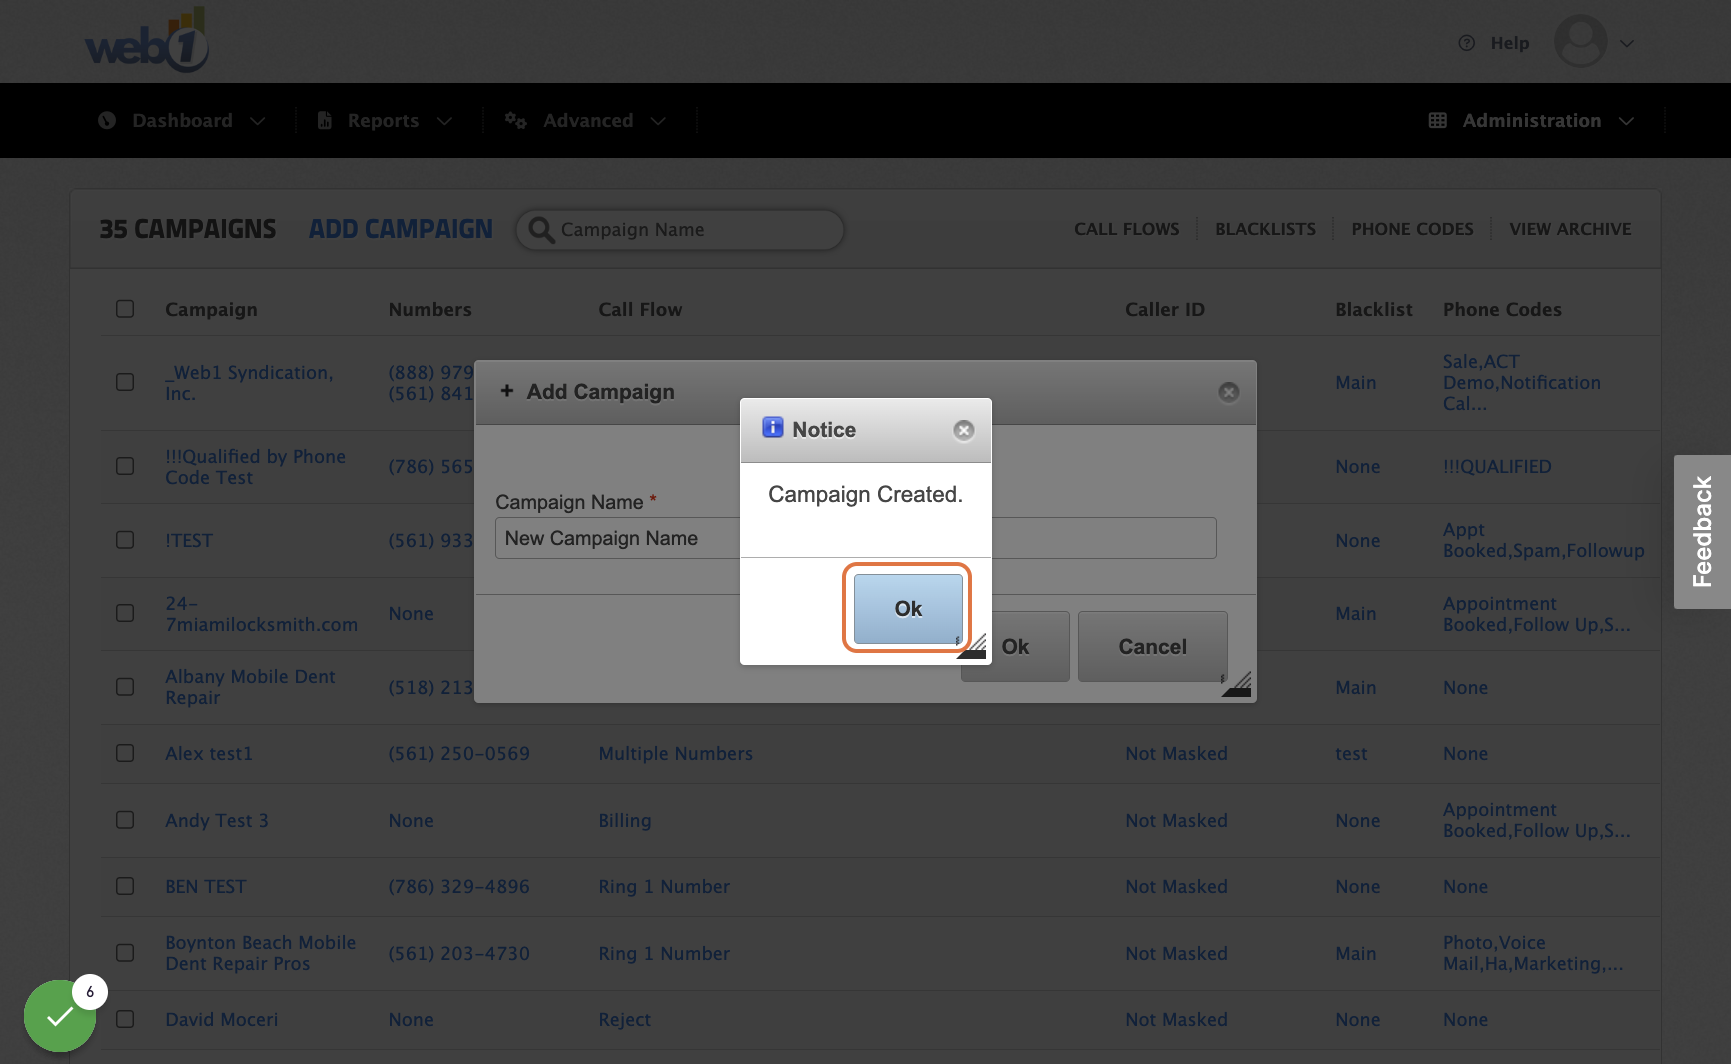Open the Alex test1 campaign link
The height and width of the screenshot is (1064, 1731).
(x=209, y=753)
